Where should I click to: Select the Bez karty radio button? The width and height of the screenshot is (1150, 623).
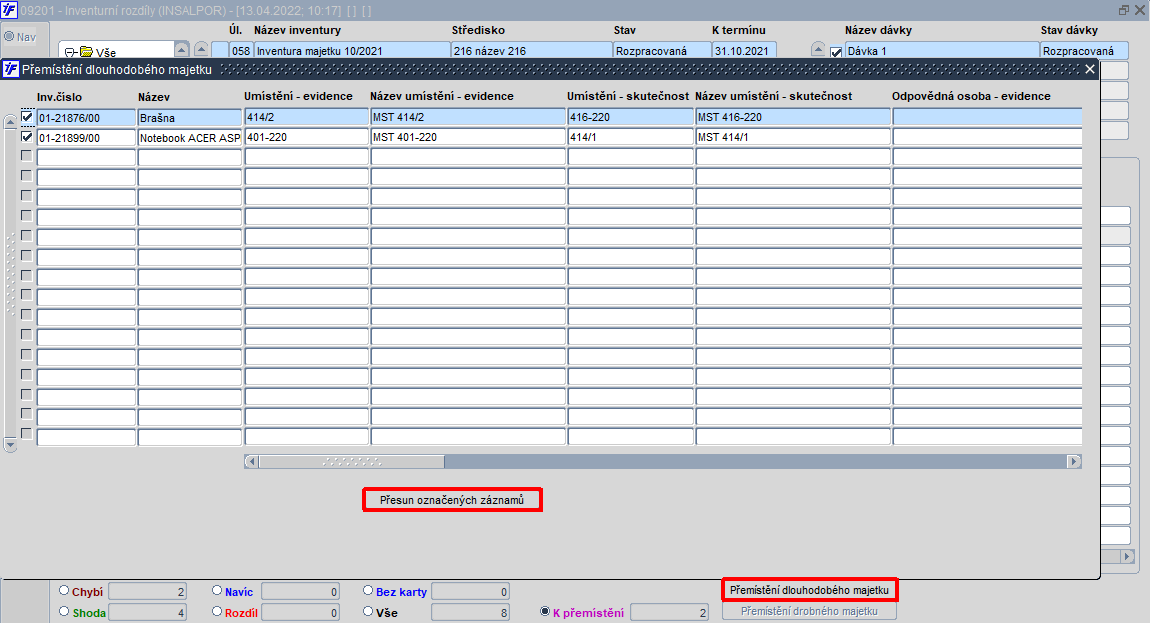pos(368,591)
